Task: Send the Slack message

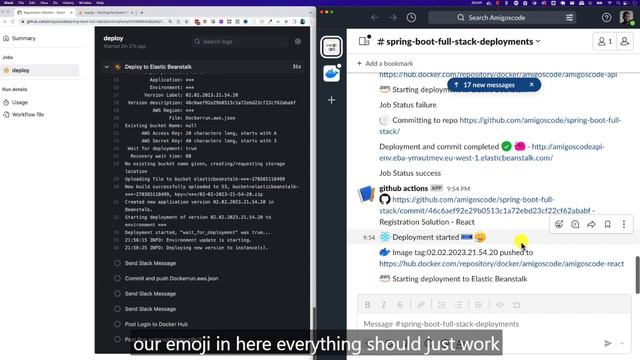Action: [607, 344]
